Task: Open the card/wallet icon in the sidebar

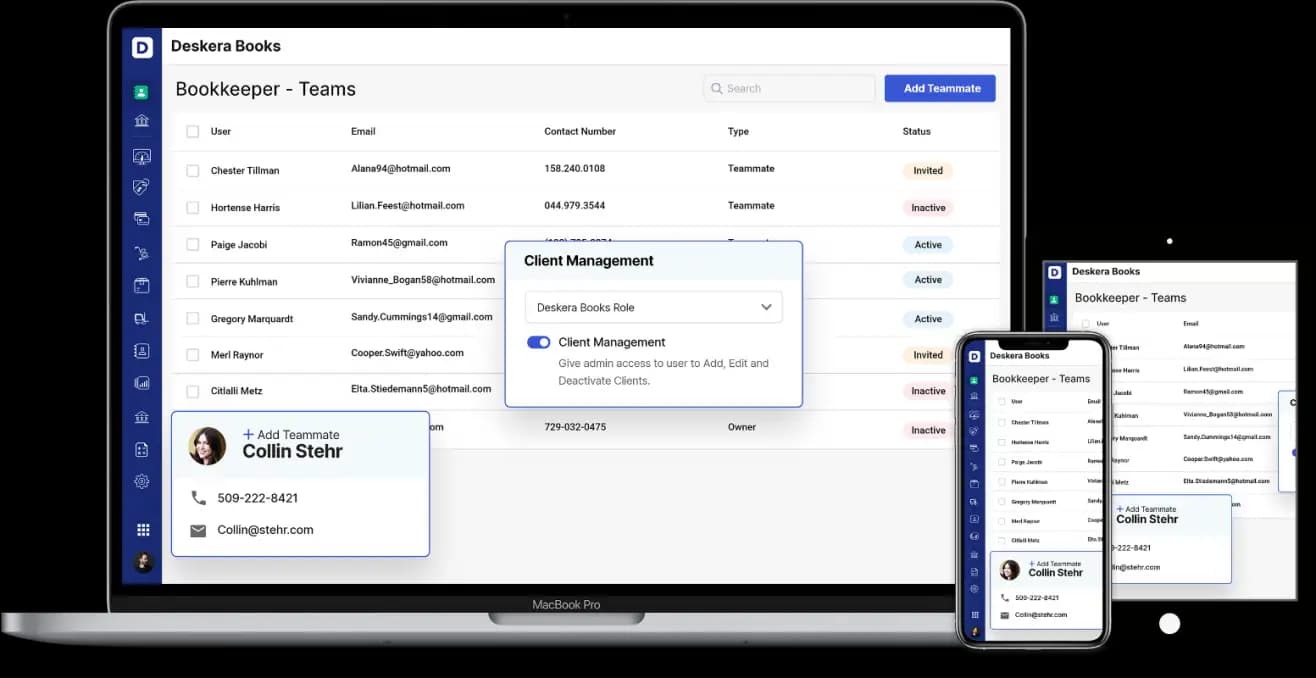Action: (141, 218)
